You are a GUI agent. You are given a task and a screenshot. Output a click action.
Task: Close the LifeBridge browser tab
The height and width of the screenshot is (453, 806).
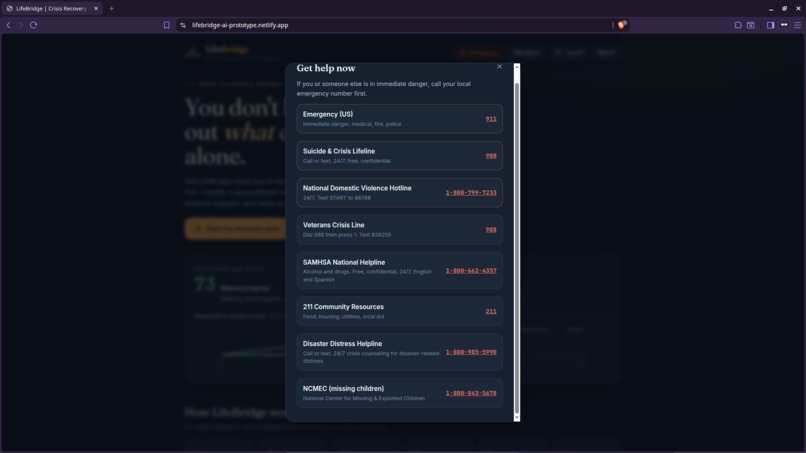(x=96, y=8)
